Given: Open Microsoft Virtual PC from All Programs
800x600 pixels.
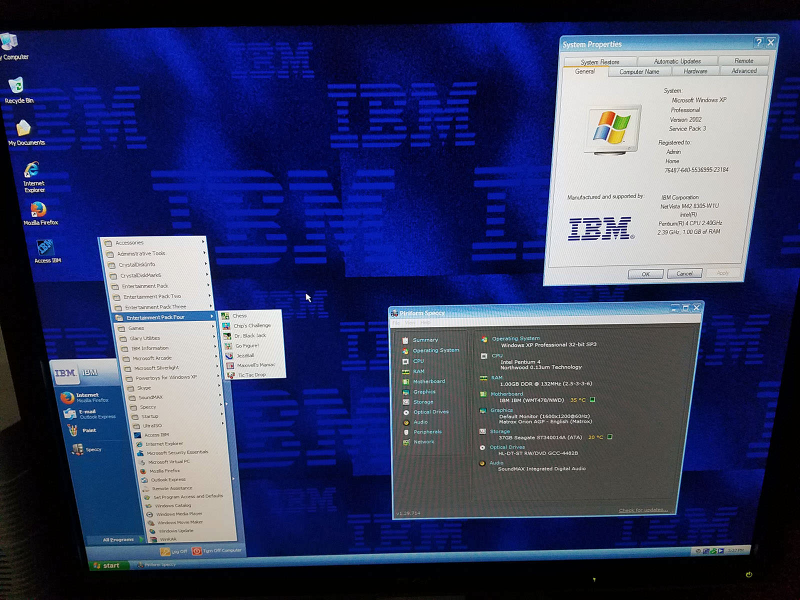Looking at the screenshot, I should coord(168,462).
